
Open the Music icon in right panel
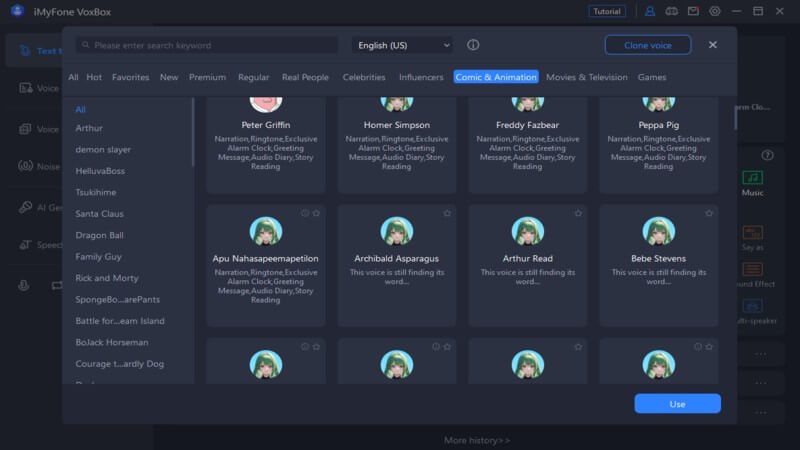click(x=753, y=178)
